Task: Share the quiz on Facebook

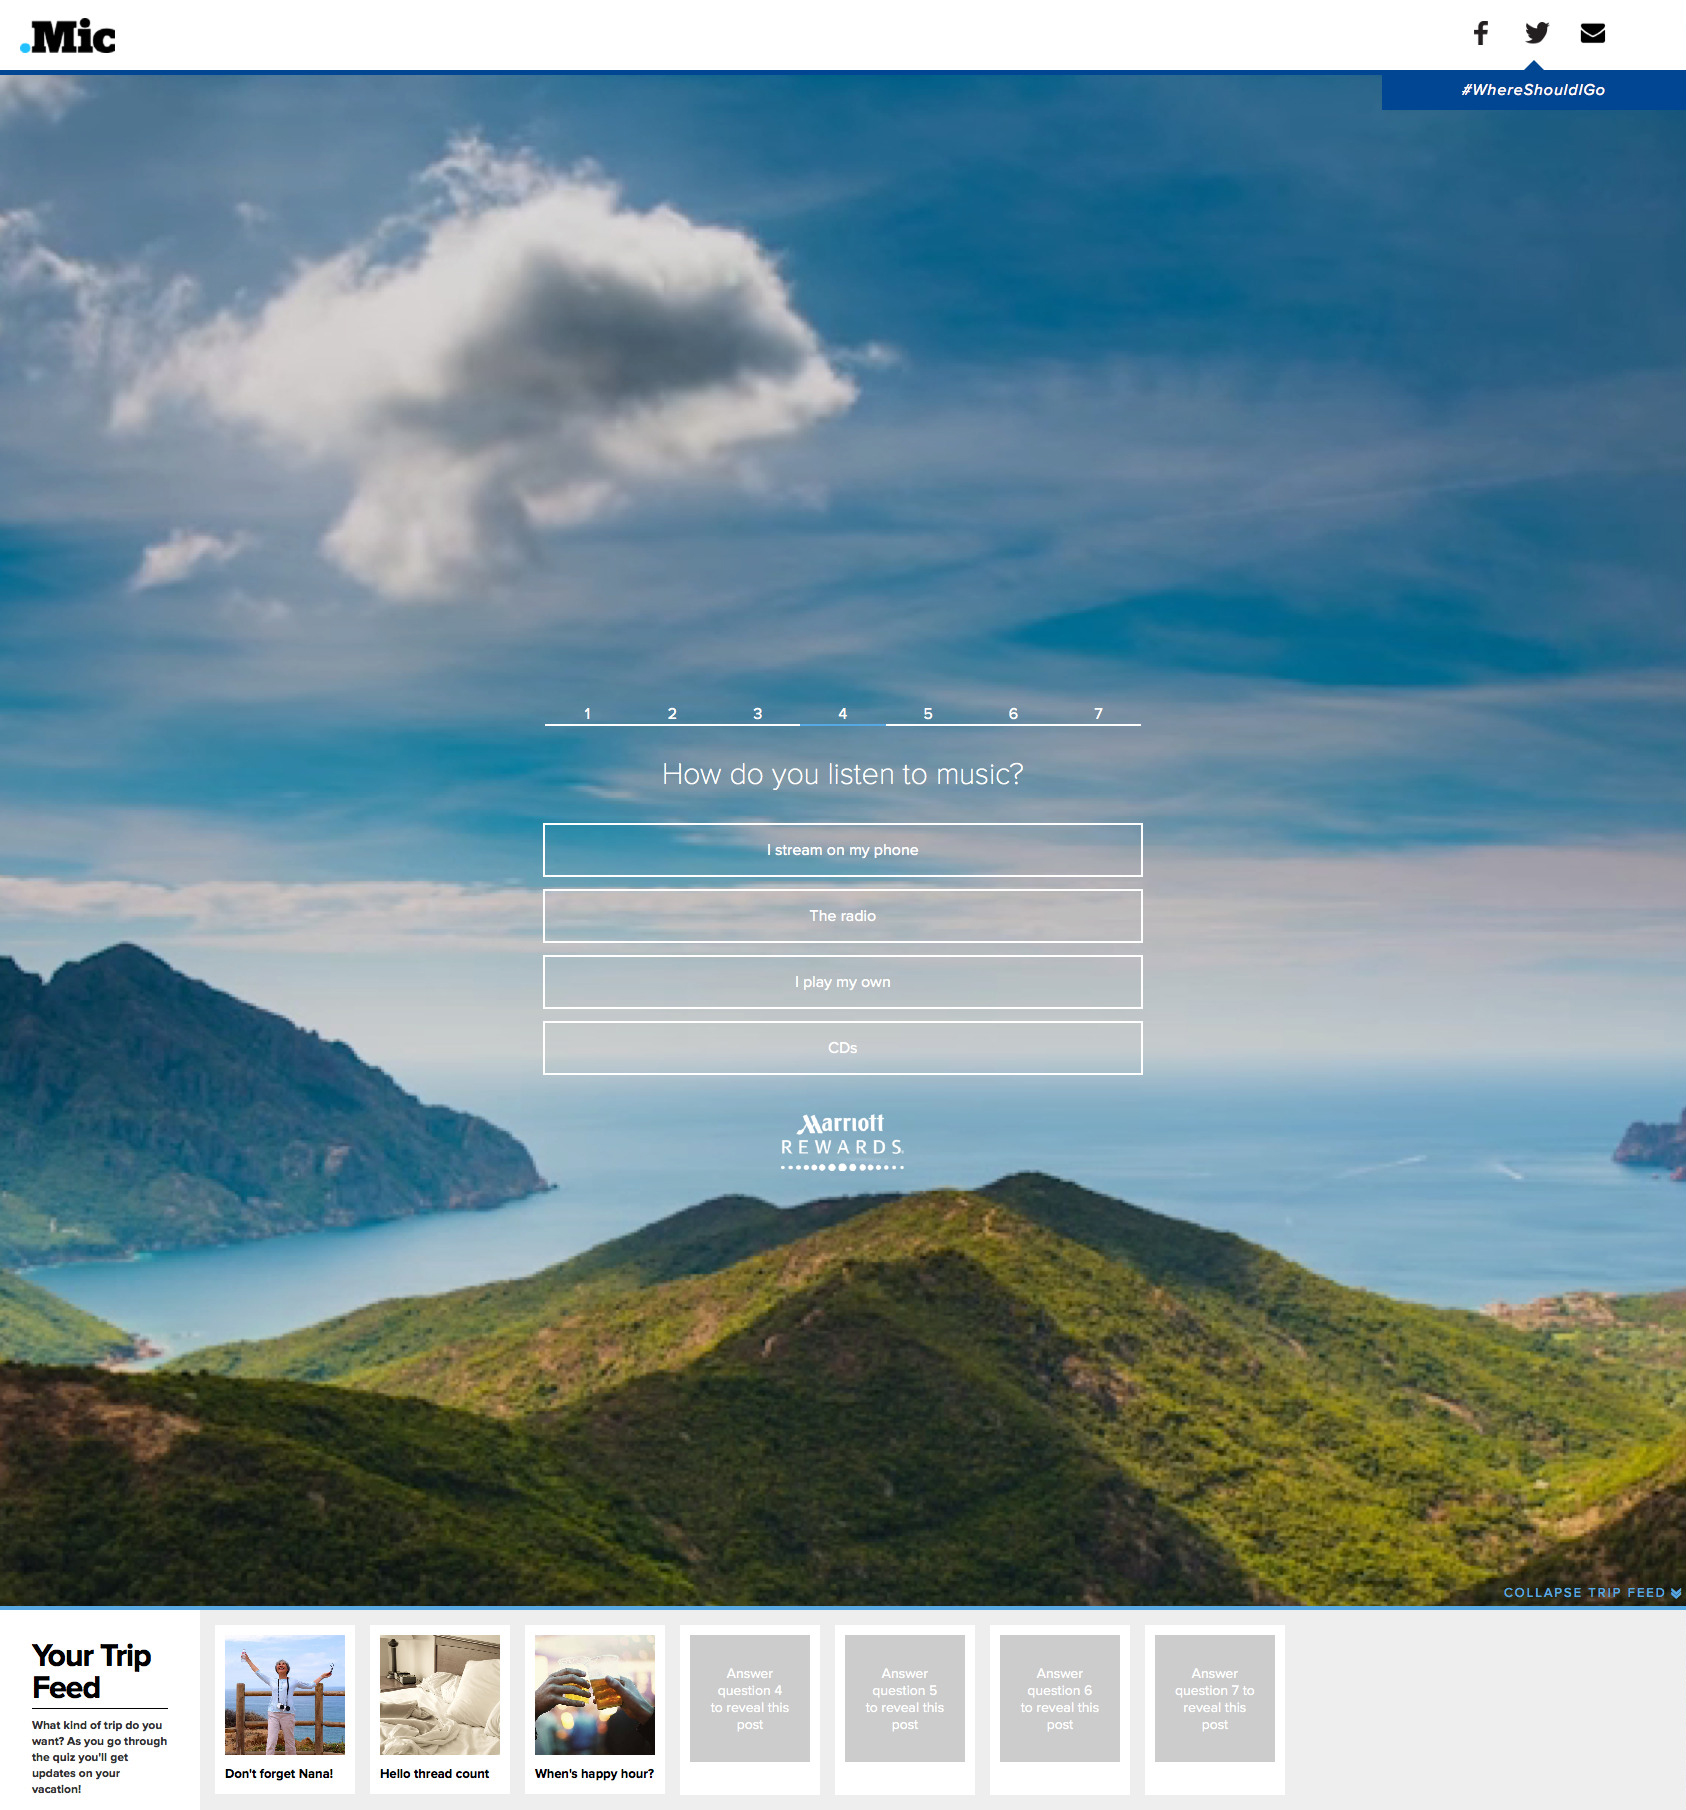Action: pyautogui.click(x=1480, y=33)
